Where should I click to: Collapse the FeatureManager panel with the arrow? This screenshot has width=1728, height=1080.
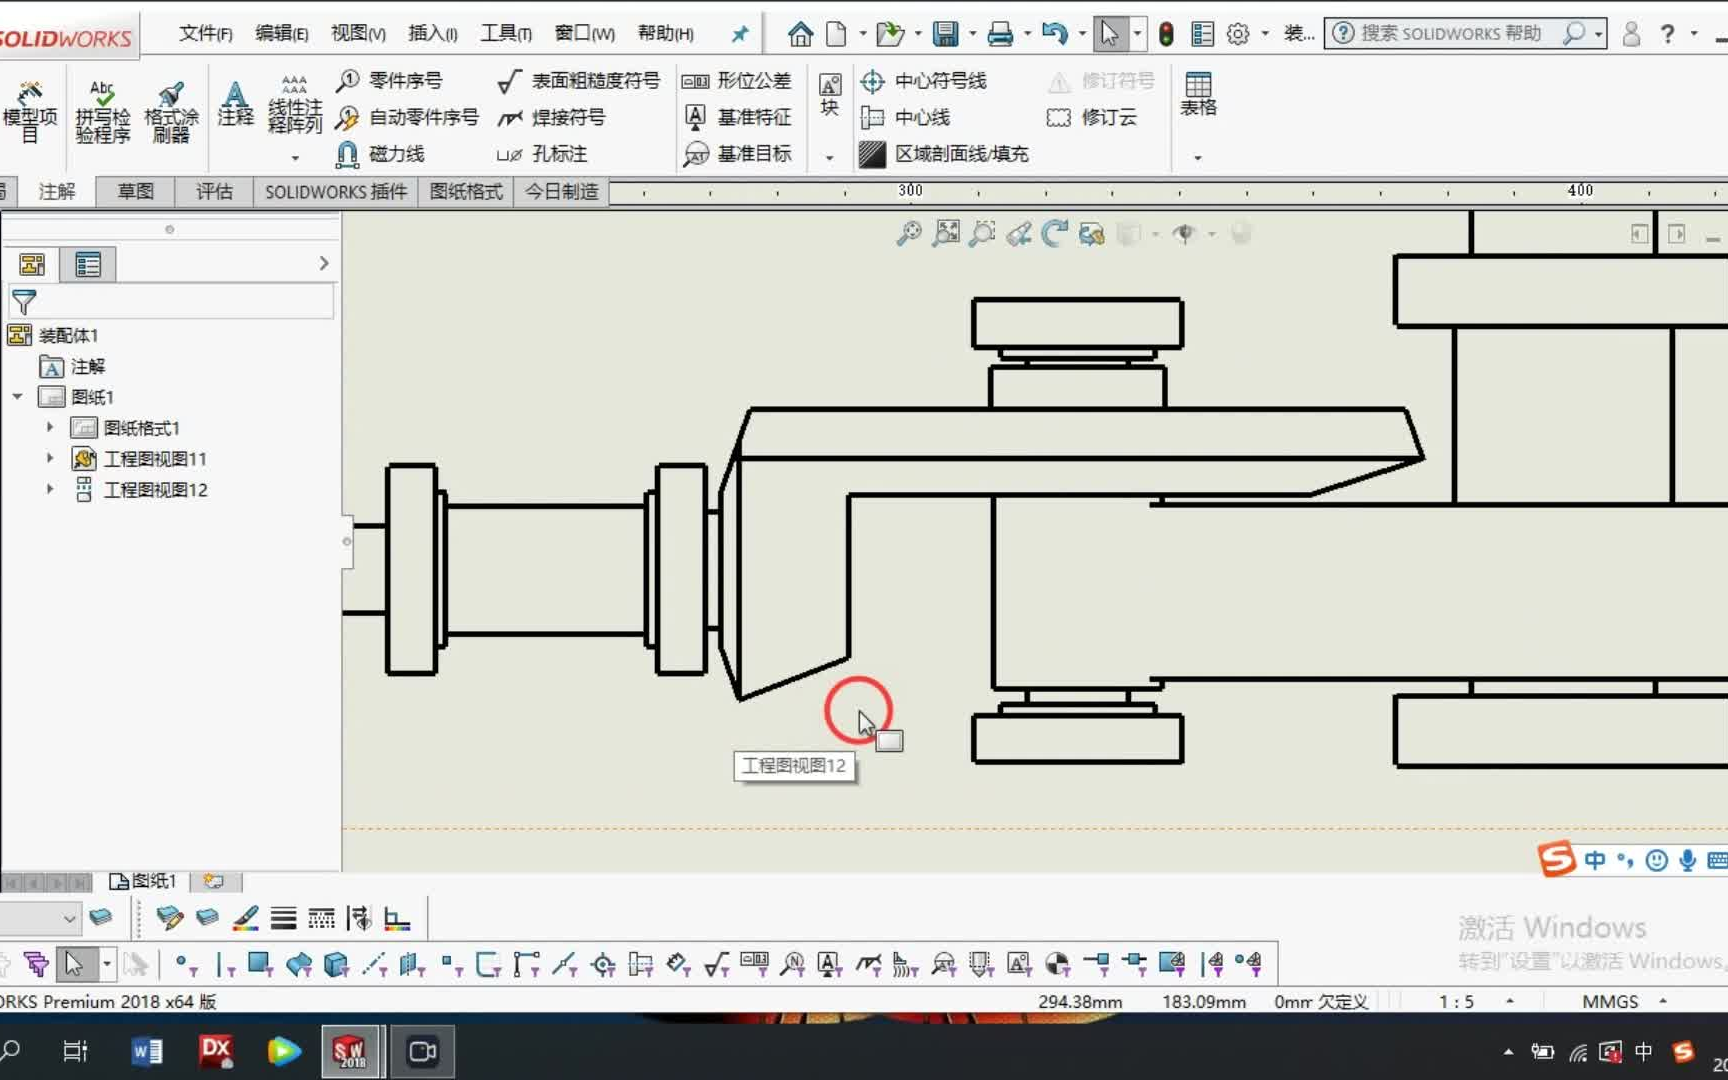(x=322, y=262)
